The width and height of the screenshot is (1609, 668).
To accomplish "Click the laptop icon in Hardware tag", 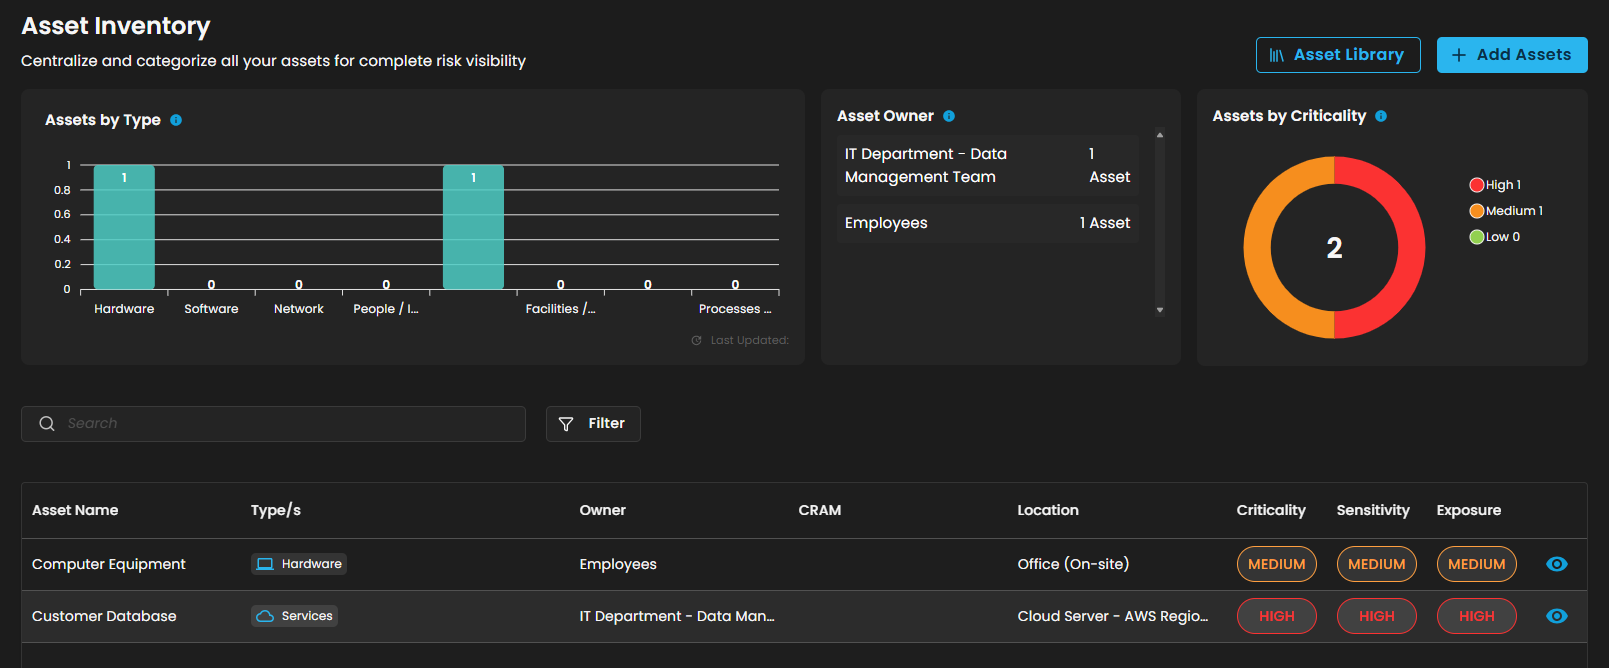I will click(x=265, y=564).
